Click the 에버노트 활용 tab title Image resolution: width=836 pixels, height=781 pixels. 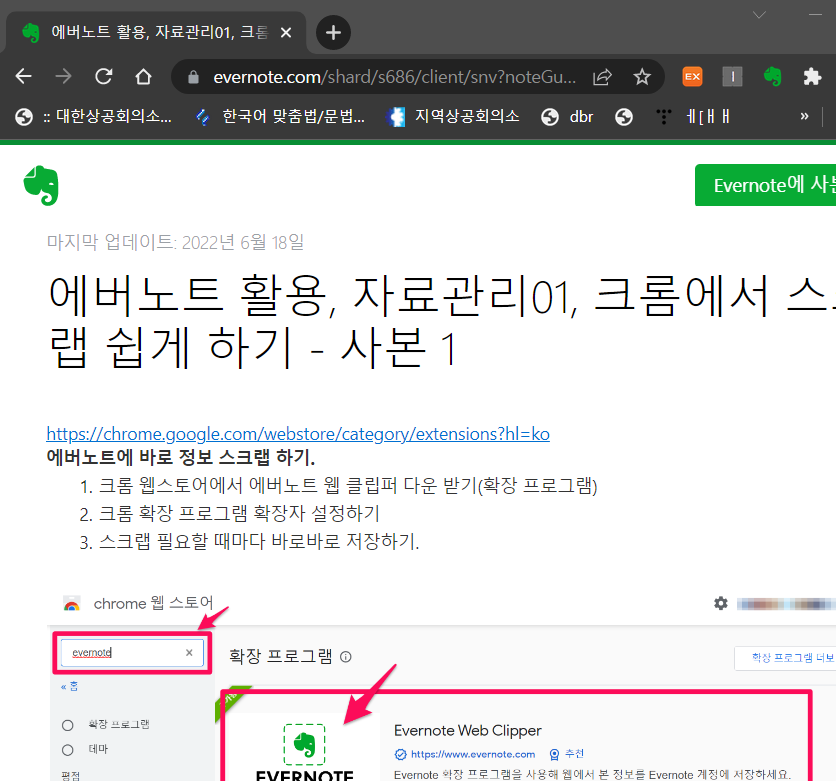(x=159, y=33)
